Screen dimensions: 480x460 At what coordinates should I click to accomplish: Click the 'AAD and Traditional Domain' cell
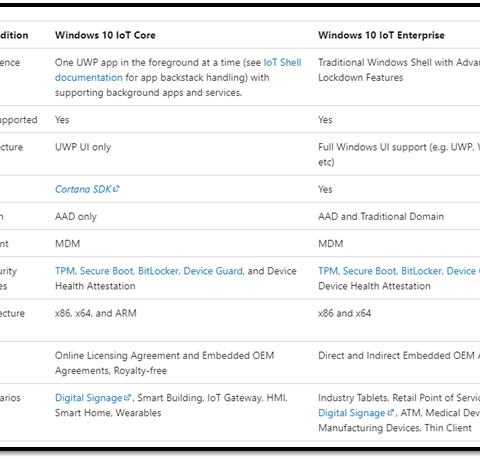tap(381, 216)
